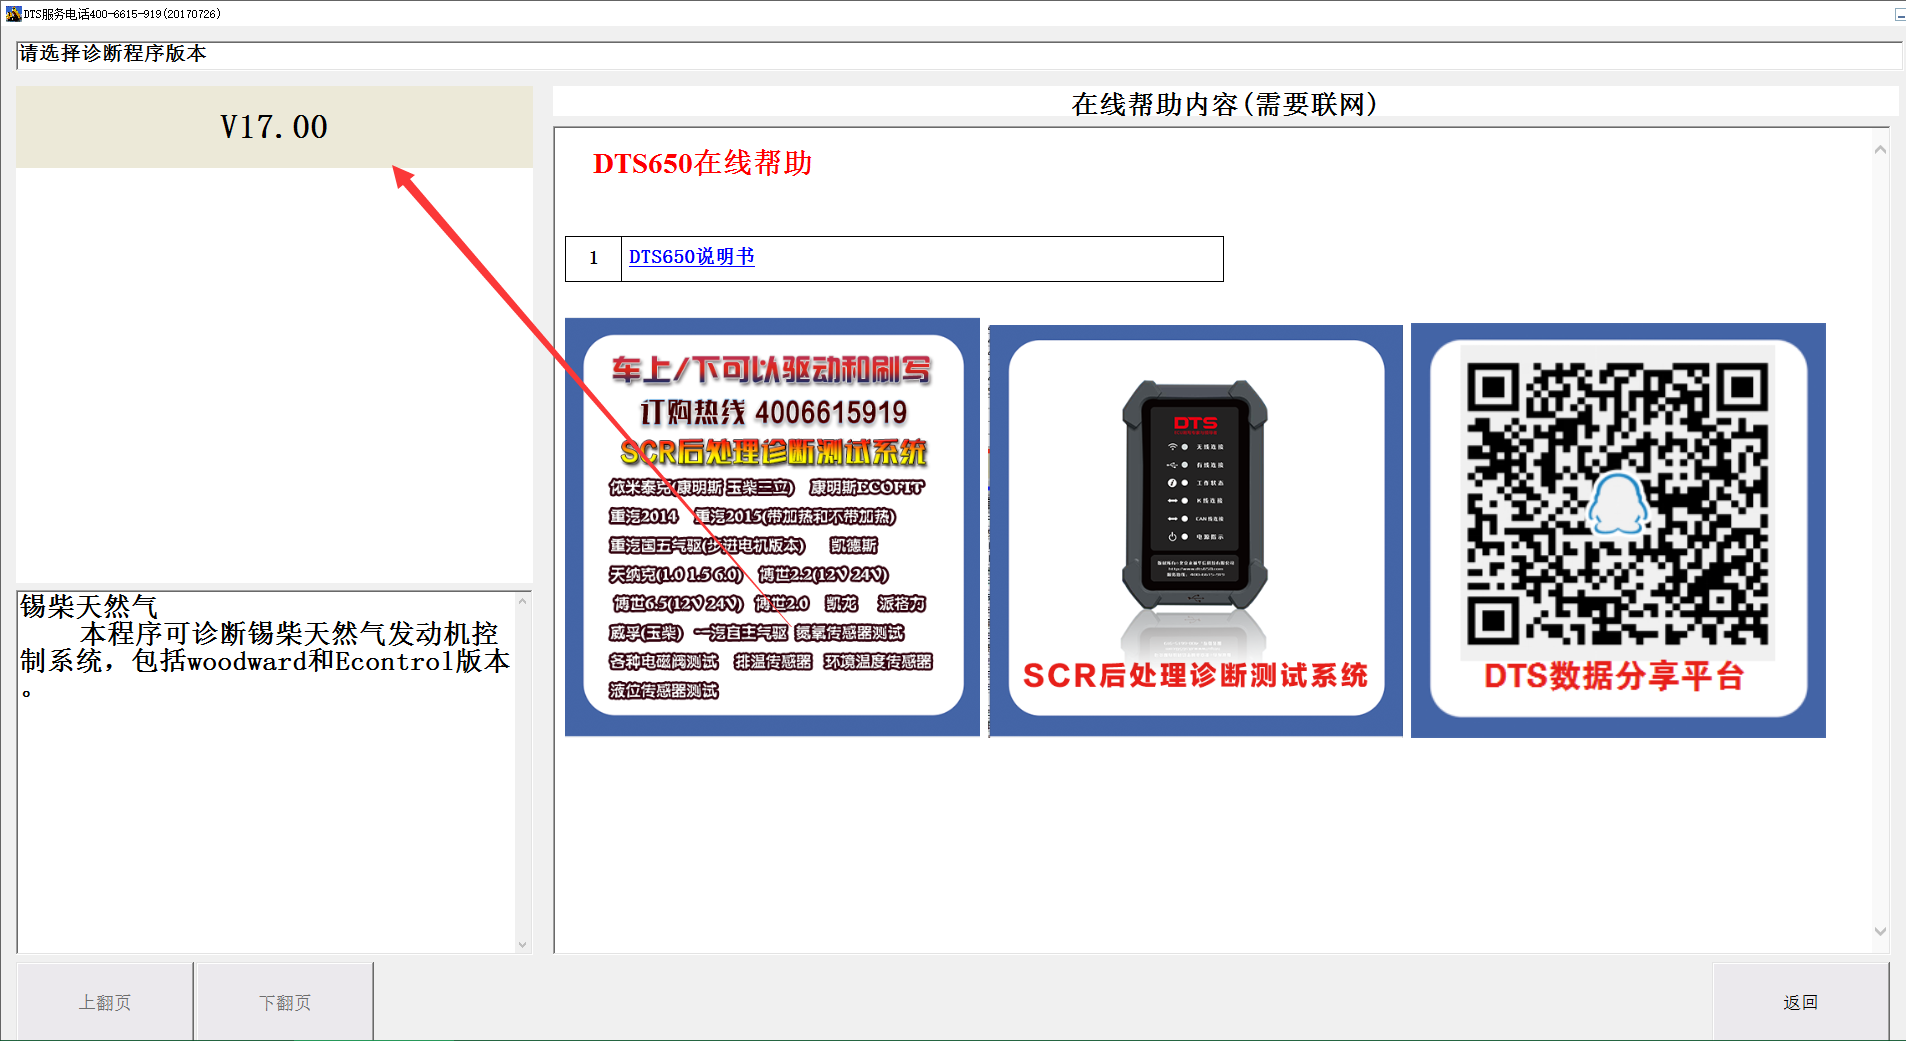1906x1041 pixels.
Task: Click the 返回 back button
Action: coord(1800,1002)
